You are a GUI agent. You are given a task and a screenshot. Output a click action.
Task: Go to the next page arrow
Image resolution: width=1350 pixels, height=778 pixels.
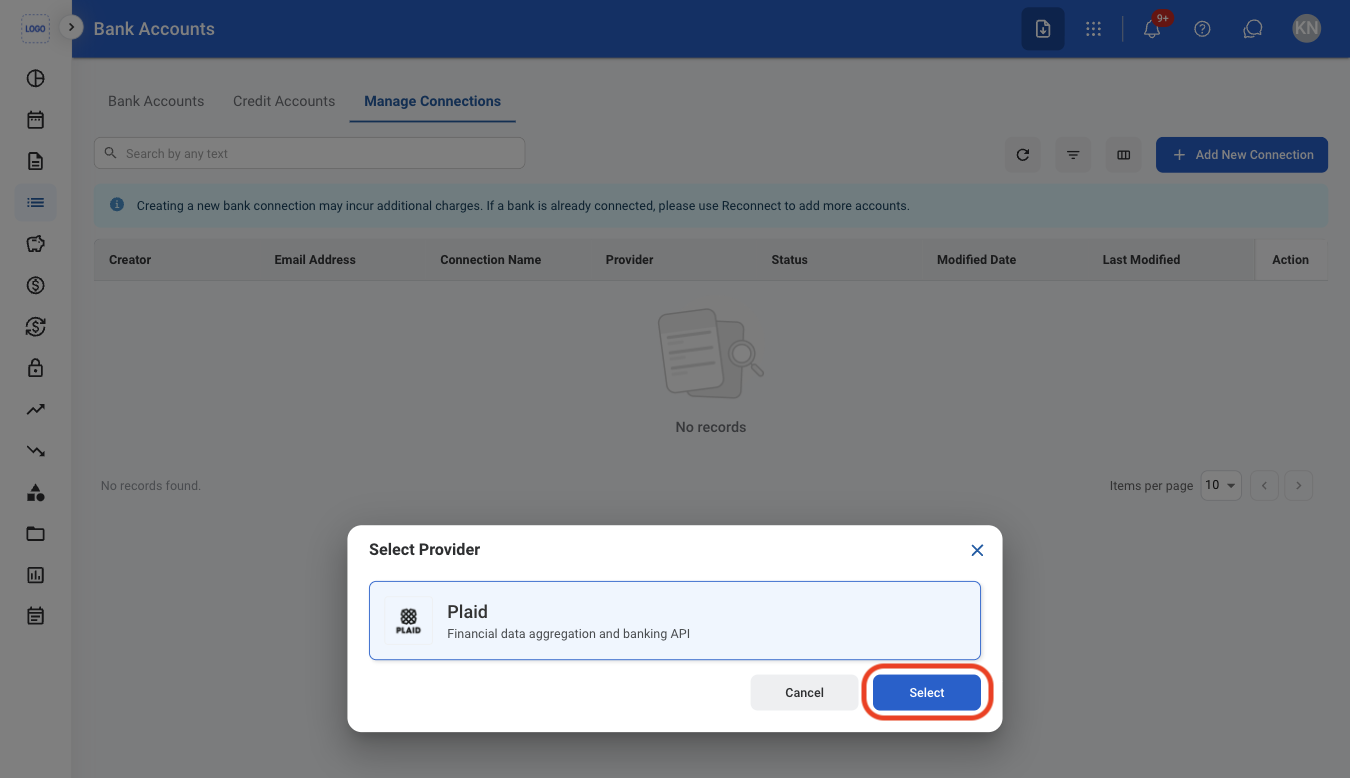coord(1298,485)
